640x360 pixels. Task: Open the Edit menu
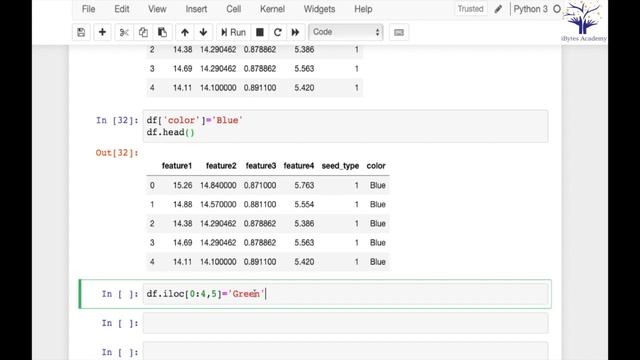(x=122, y=9)
